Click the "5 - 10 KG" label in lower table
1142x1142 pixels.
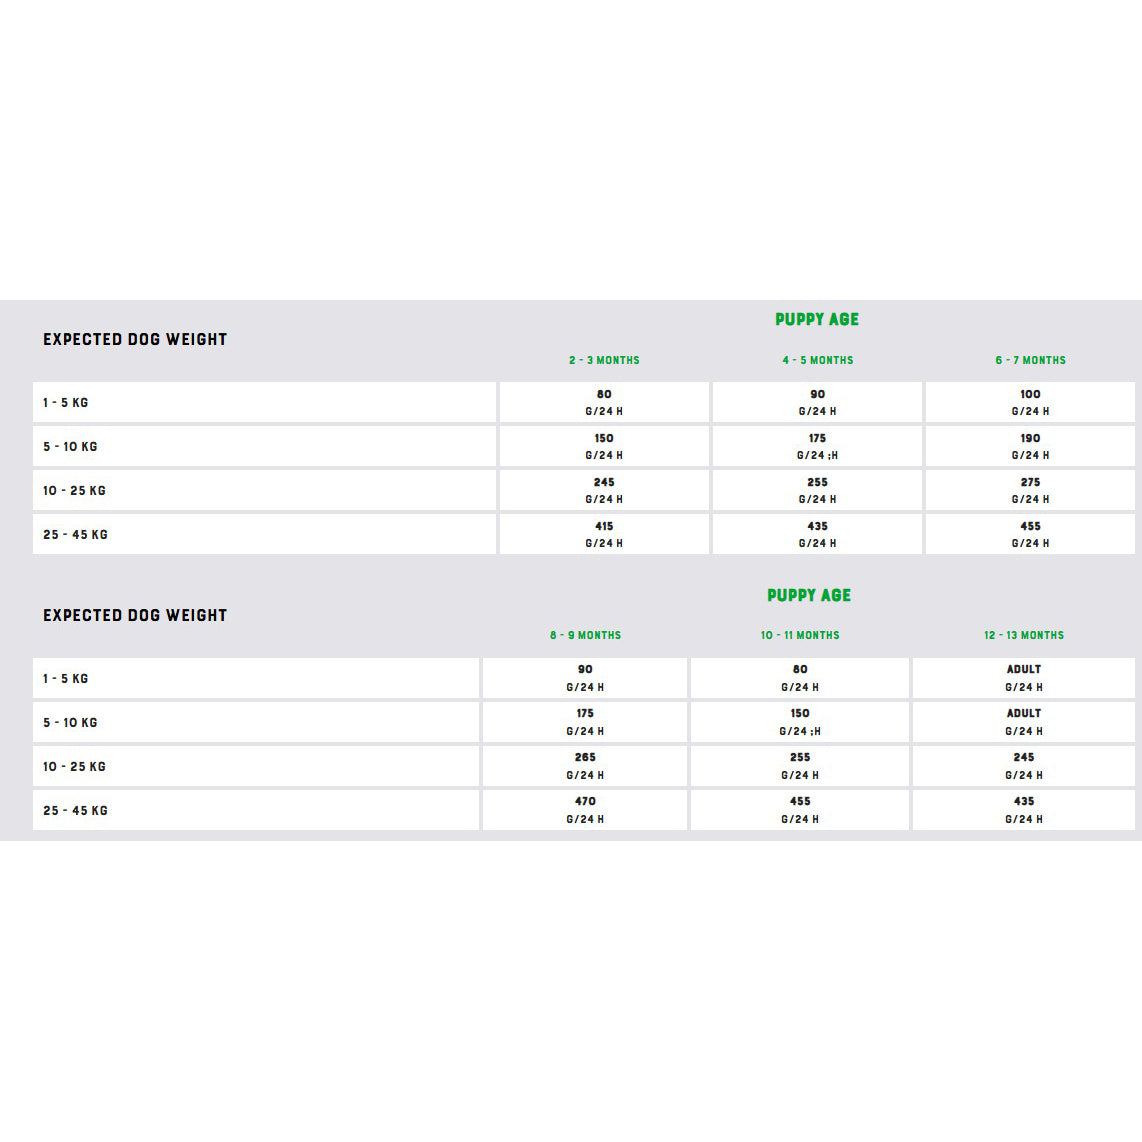70,723
